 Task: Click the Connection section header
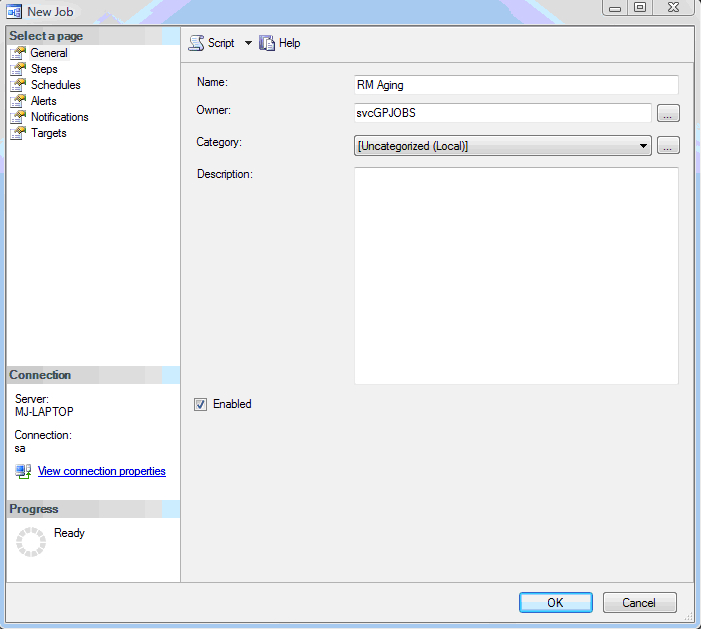(93, 375)
